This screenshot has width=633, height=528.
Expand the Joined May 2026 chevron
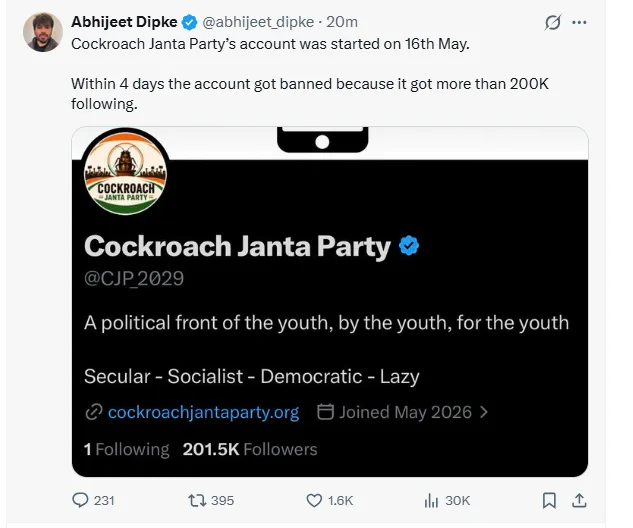[484, 412]
